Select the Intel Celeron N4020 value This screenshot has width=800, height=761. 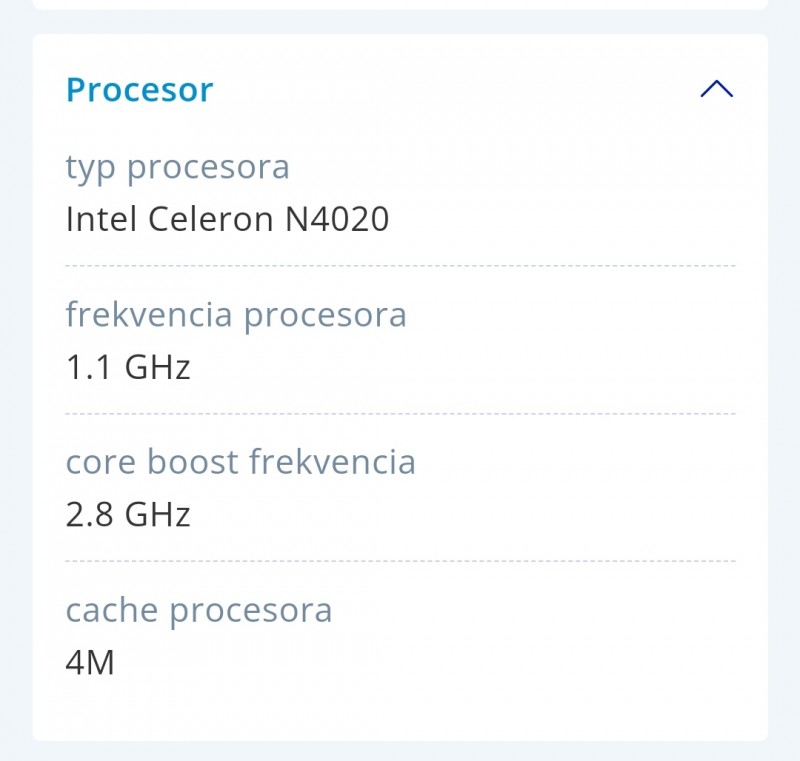click(227, 219)
